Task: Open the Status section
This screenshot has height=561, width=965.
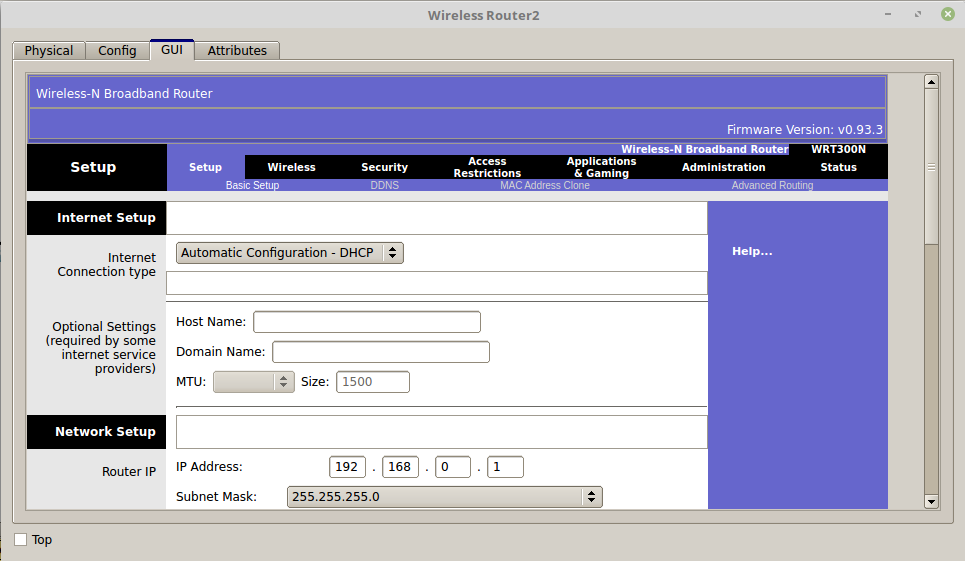Action: pyautogui.click(x=838, y=167)
